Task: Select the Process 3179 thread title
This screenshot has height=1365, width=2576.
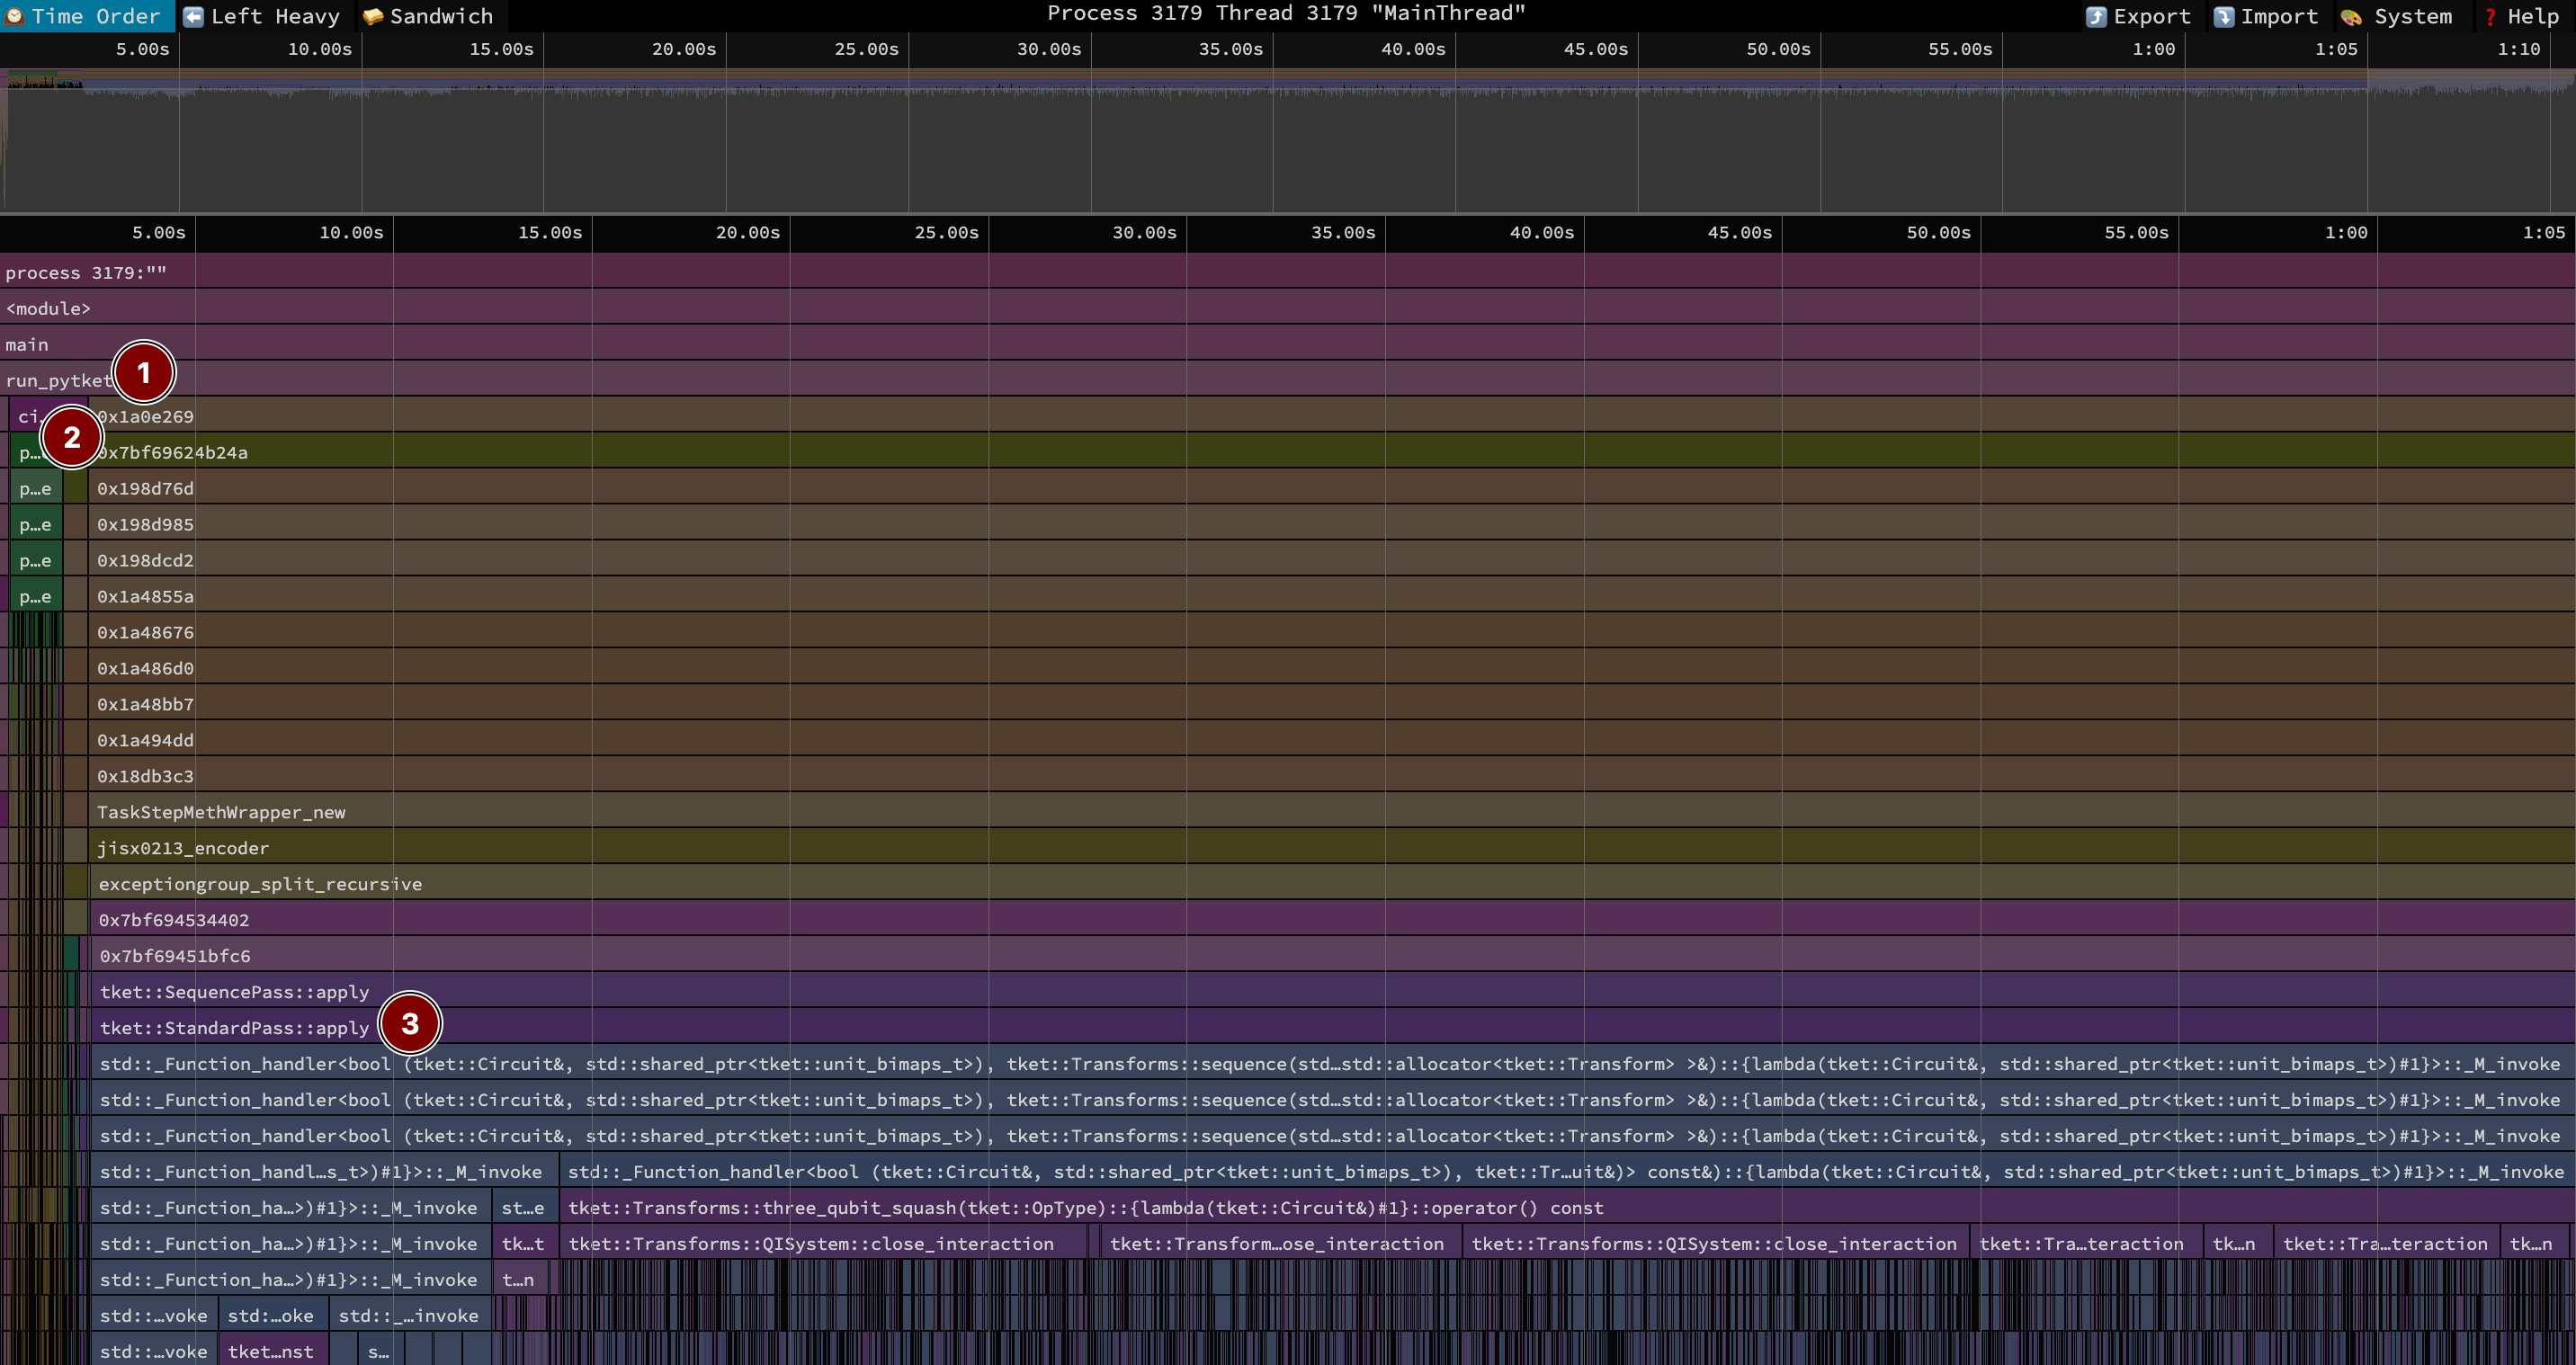Action: click(1286, 13)
